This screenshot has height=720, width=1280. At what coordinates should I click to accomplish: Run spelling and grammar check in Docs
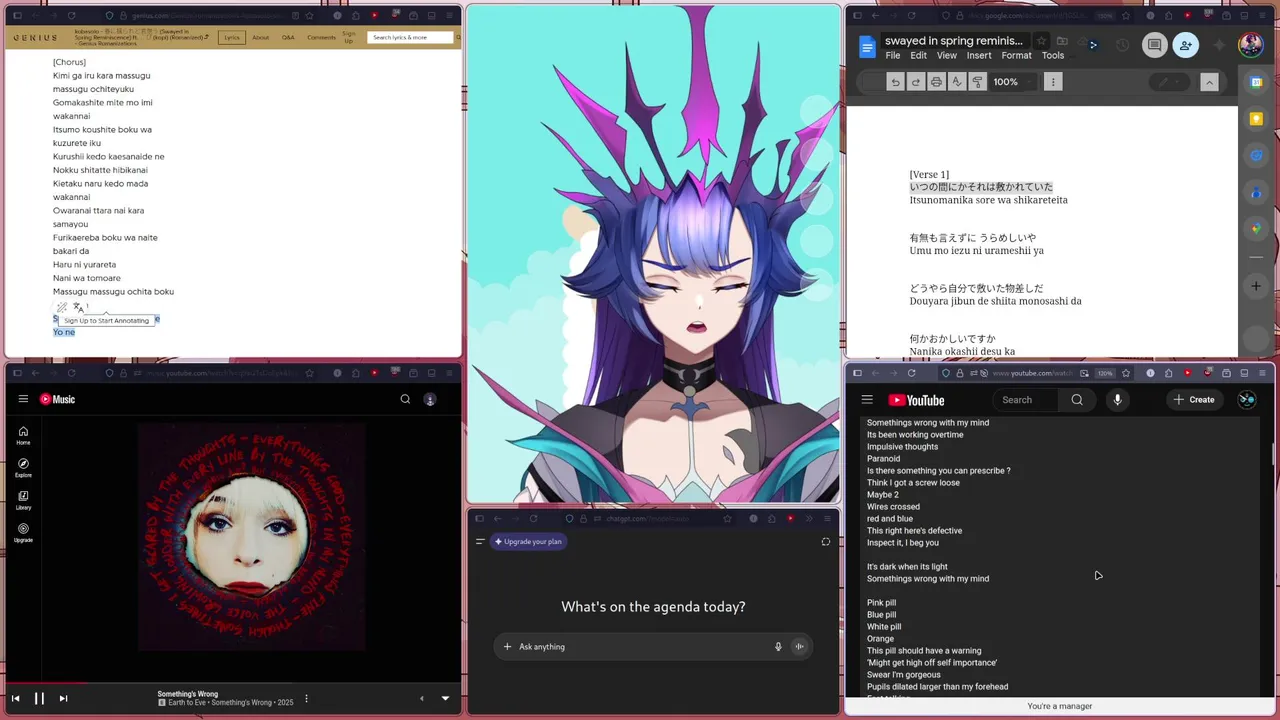957,82
